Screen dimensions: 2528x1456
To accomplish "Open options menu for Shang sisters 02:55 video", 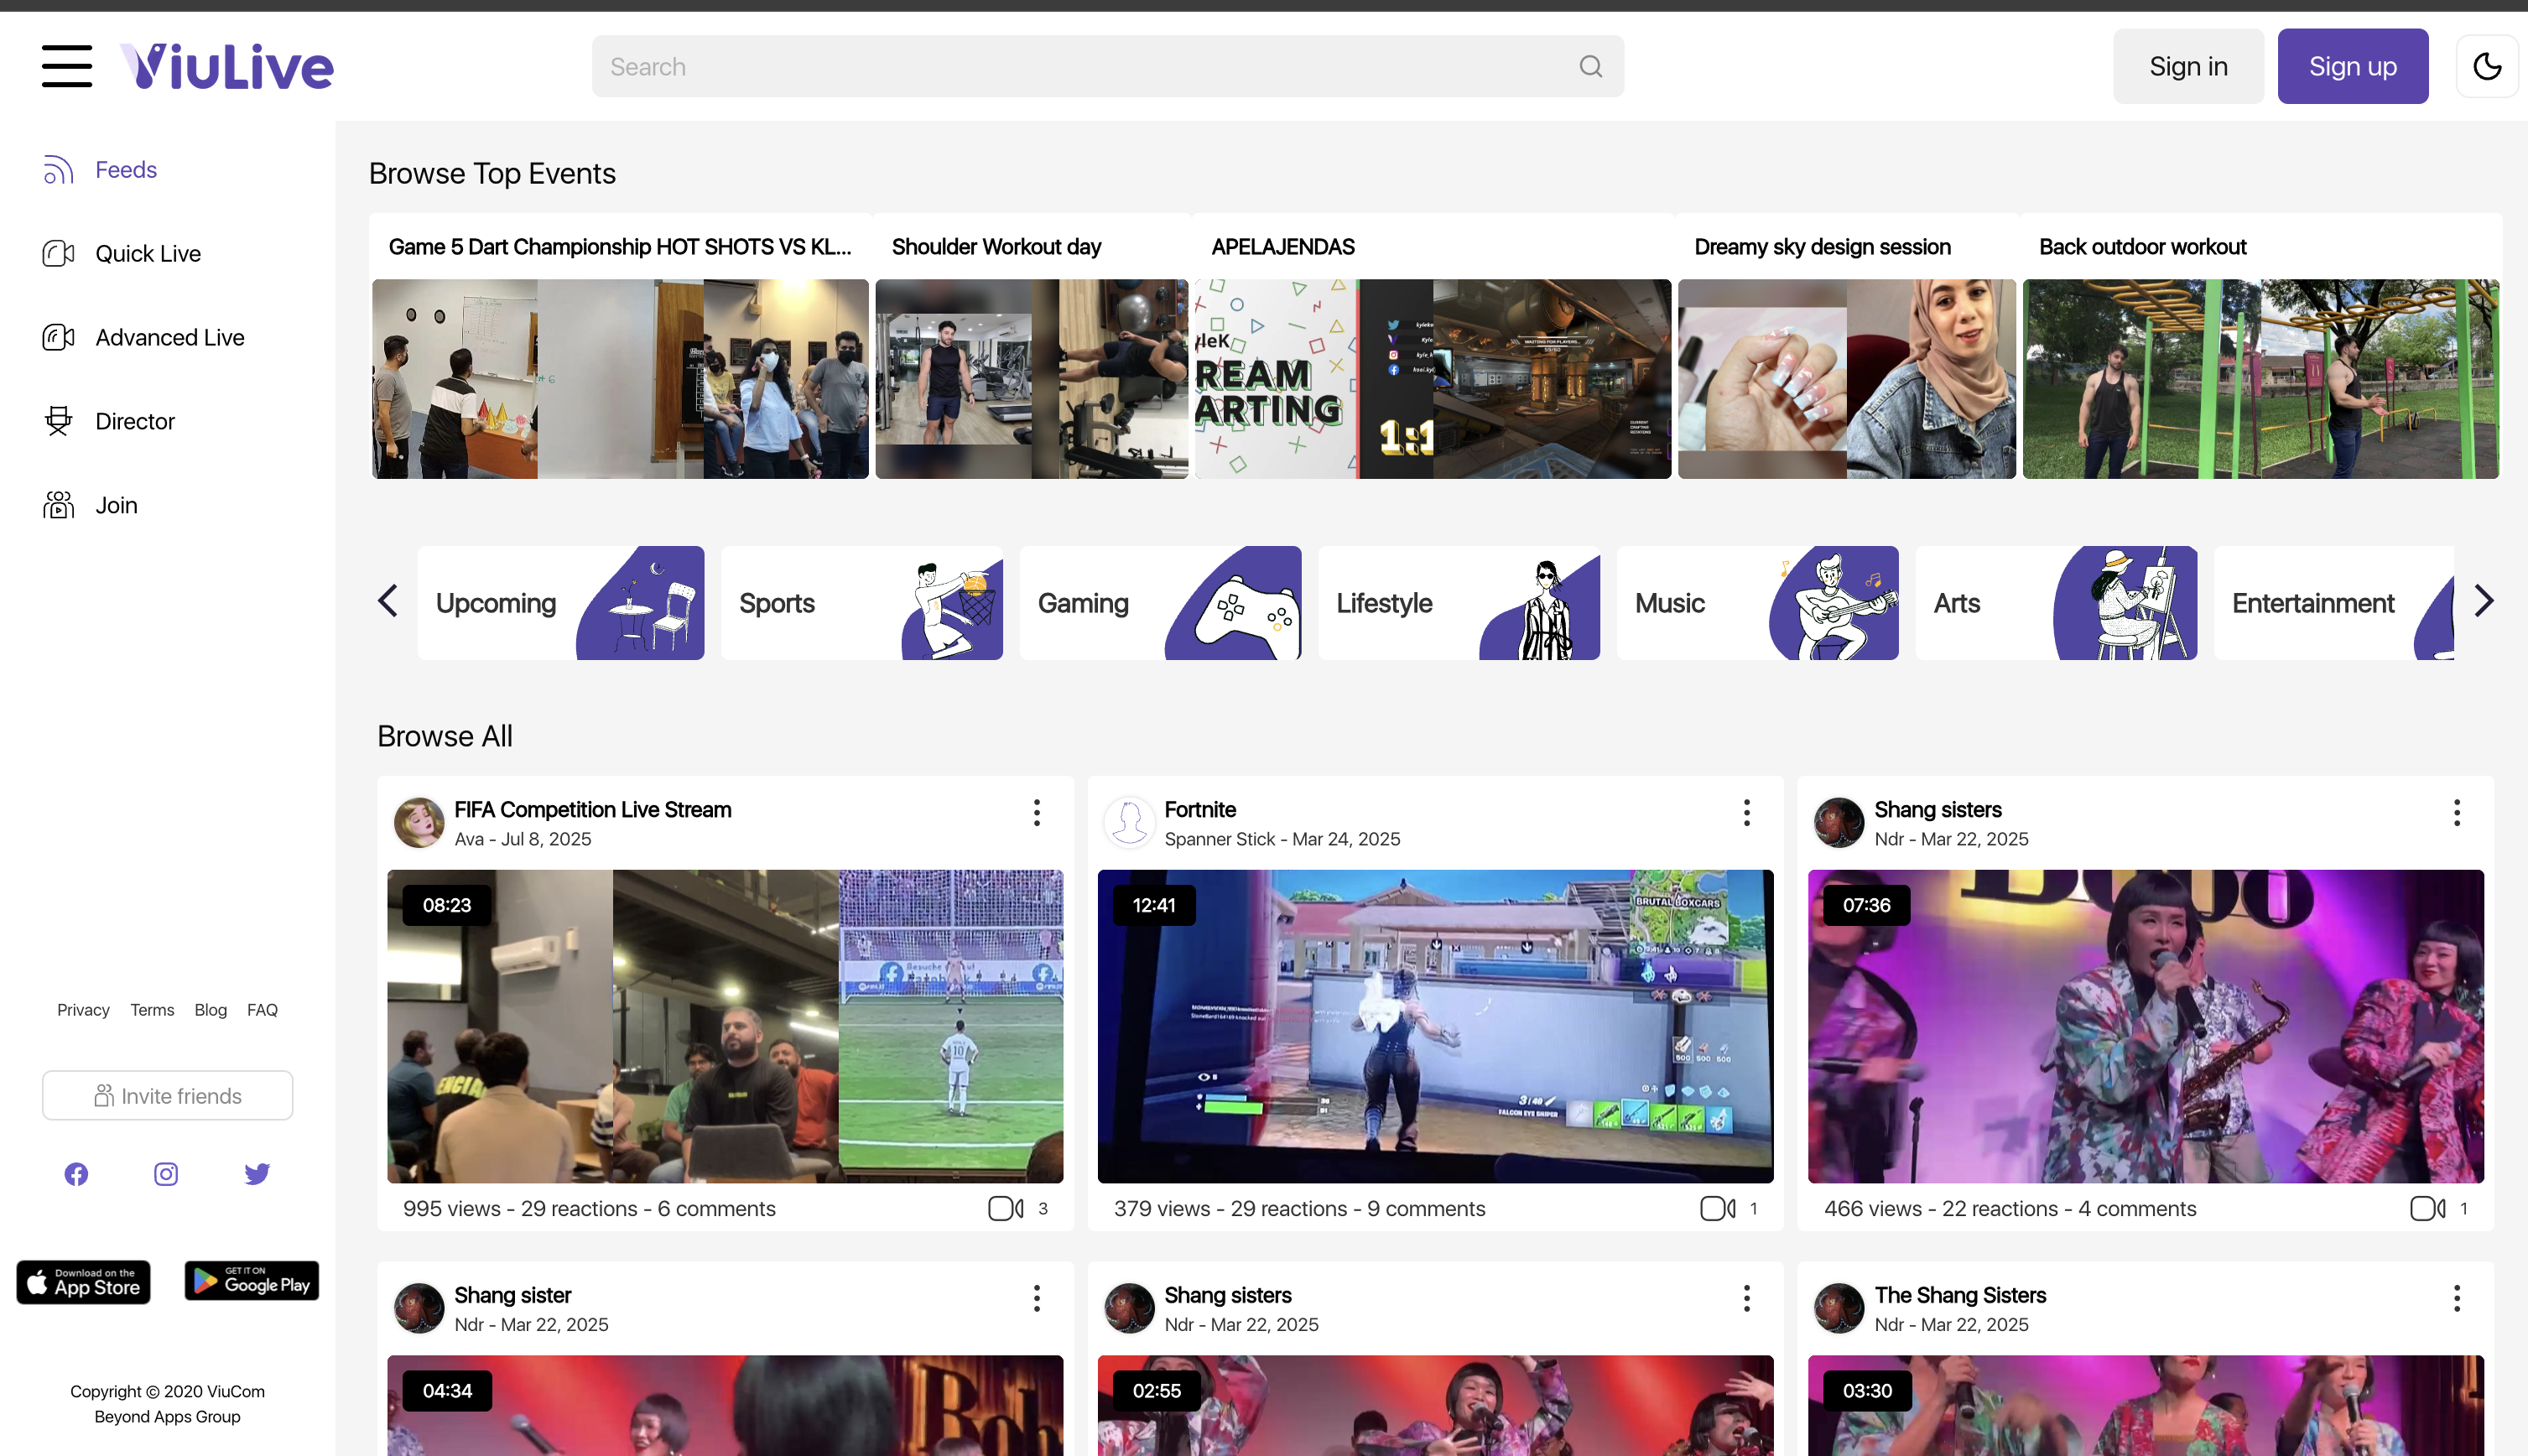I will click(x=1747, y=1299).
